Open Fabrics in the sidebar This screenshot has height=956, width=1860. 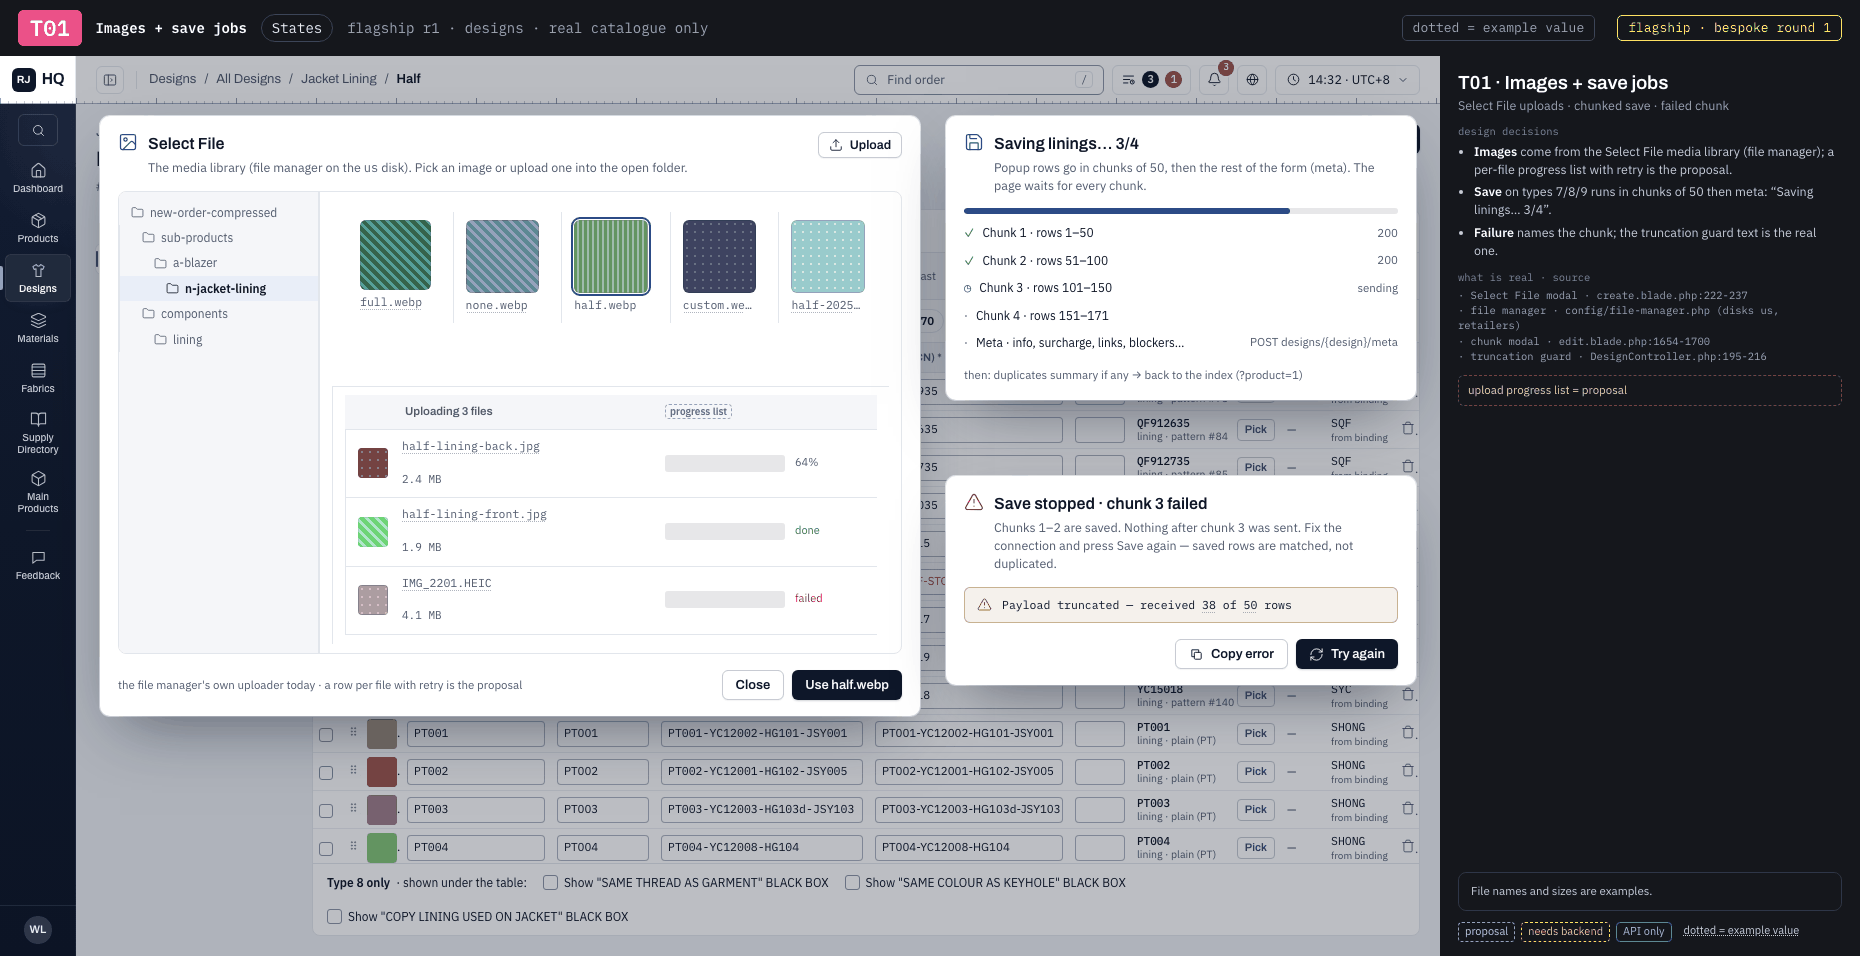(38, 378)
